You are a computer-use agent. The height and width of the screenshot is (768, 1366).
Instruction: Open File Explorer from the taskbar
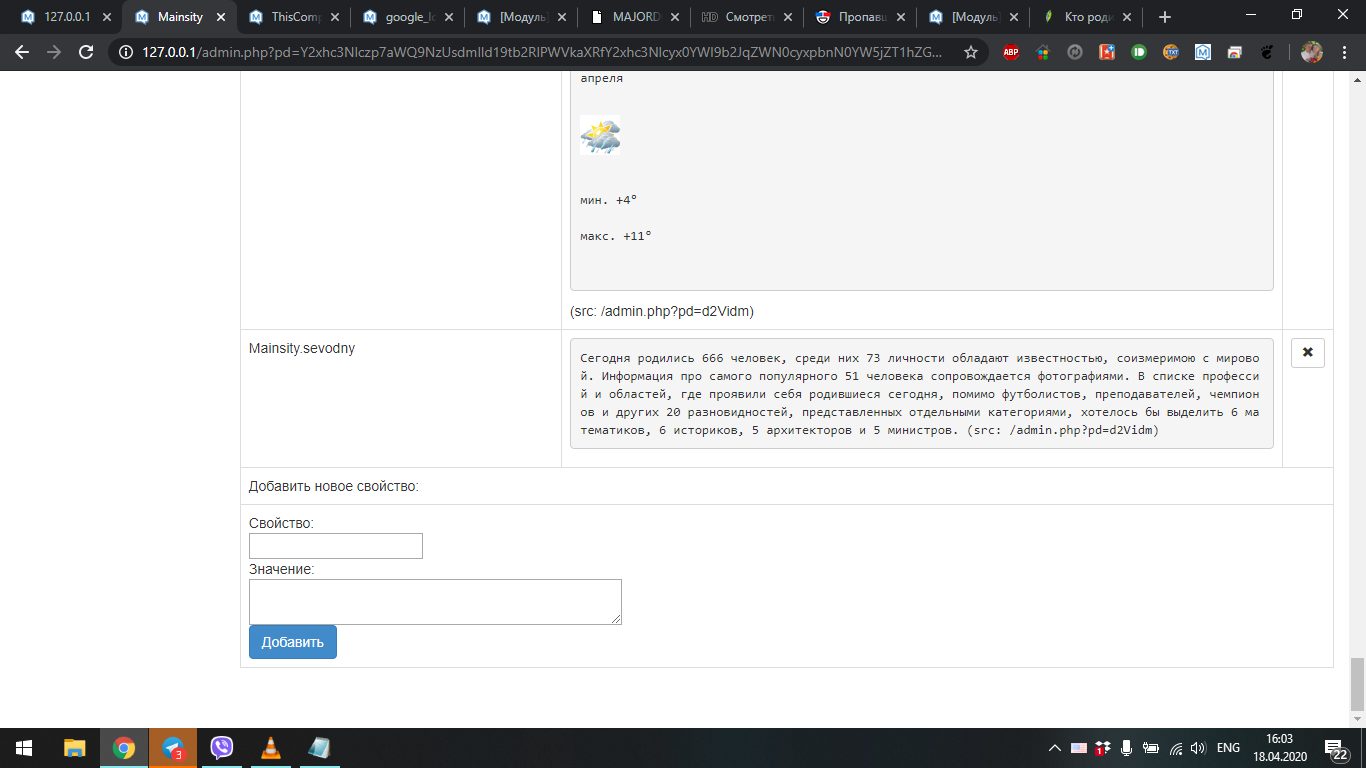(75, 748)
